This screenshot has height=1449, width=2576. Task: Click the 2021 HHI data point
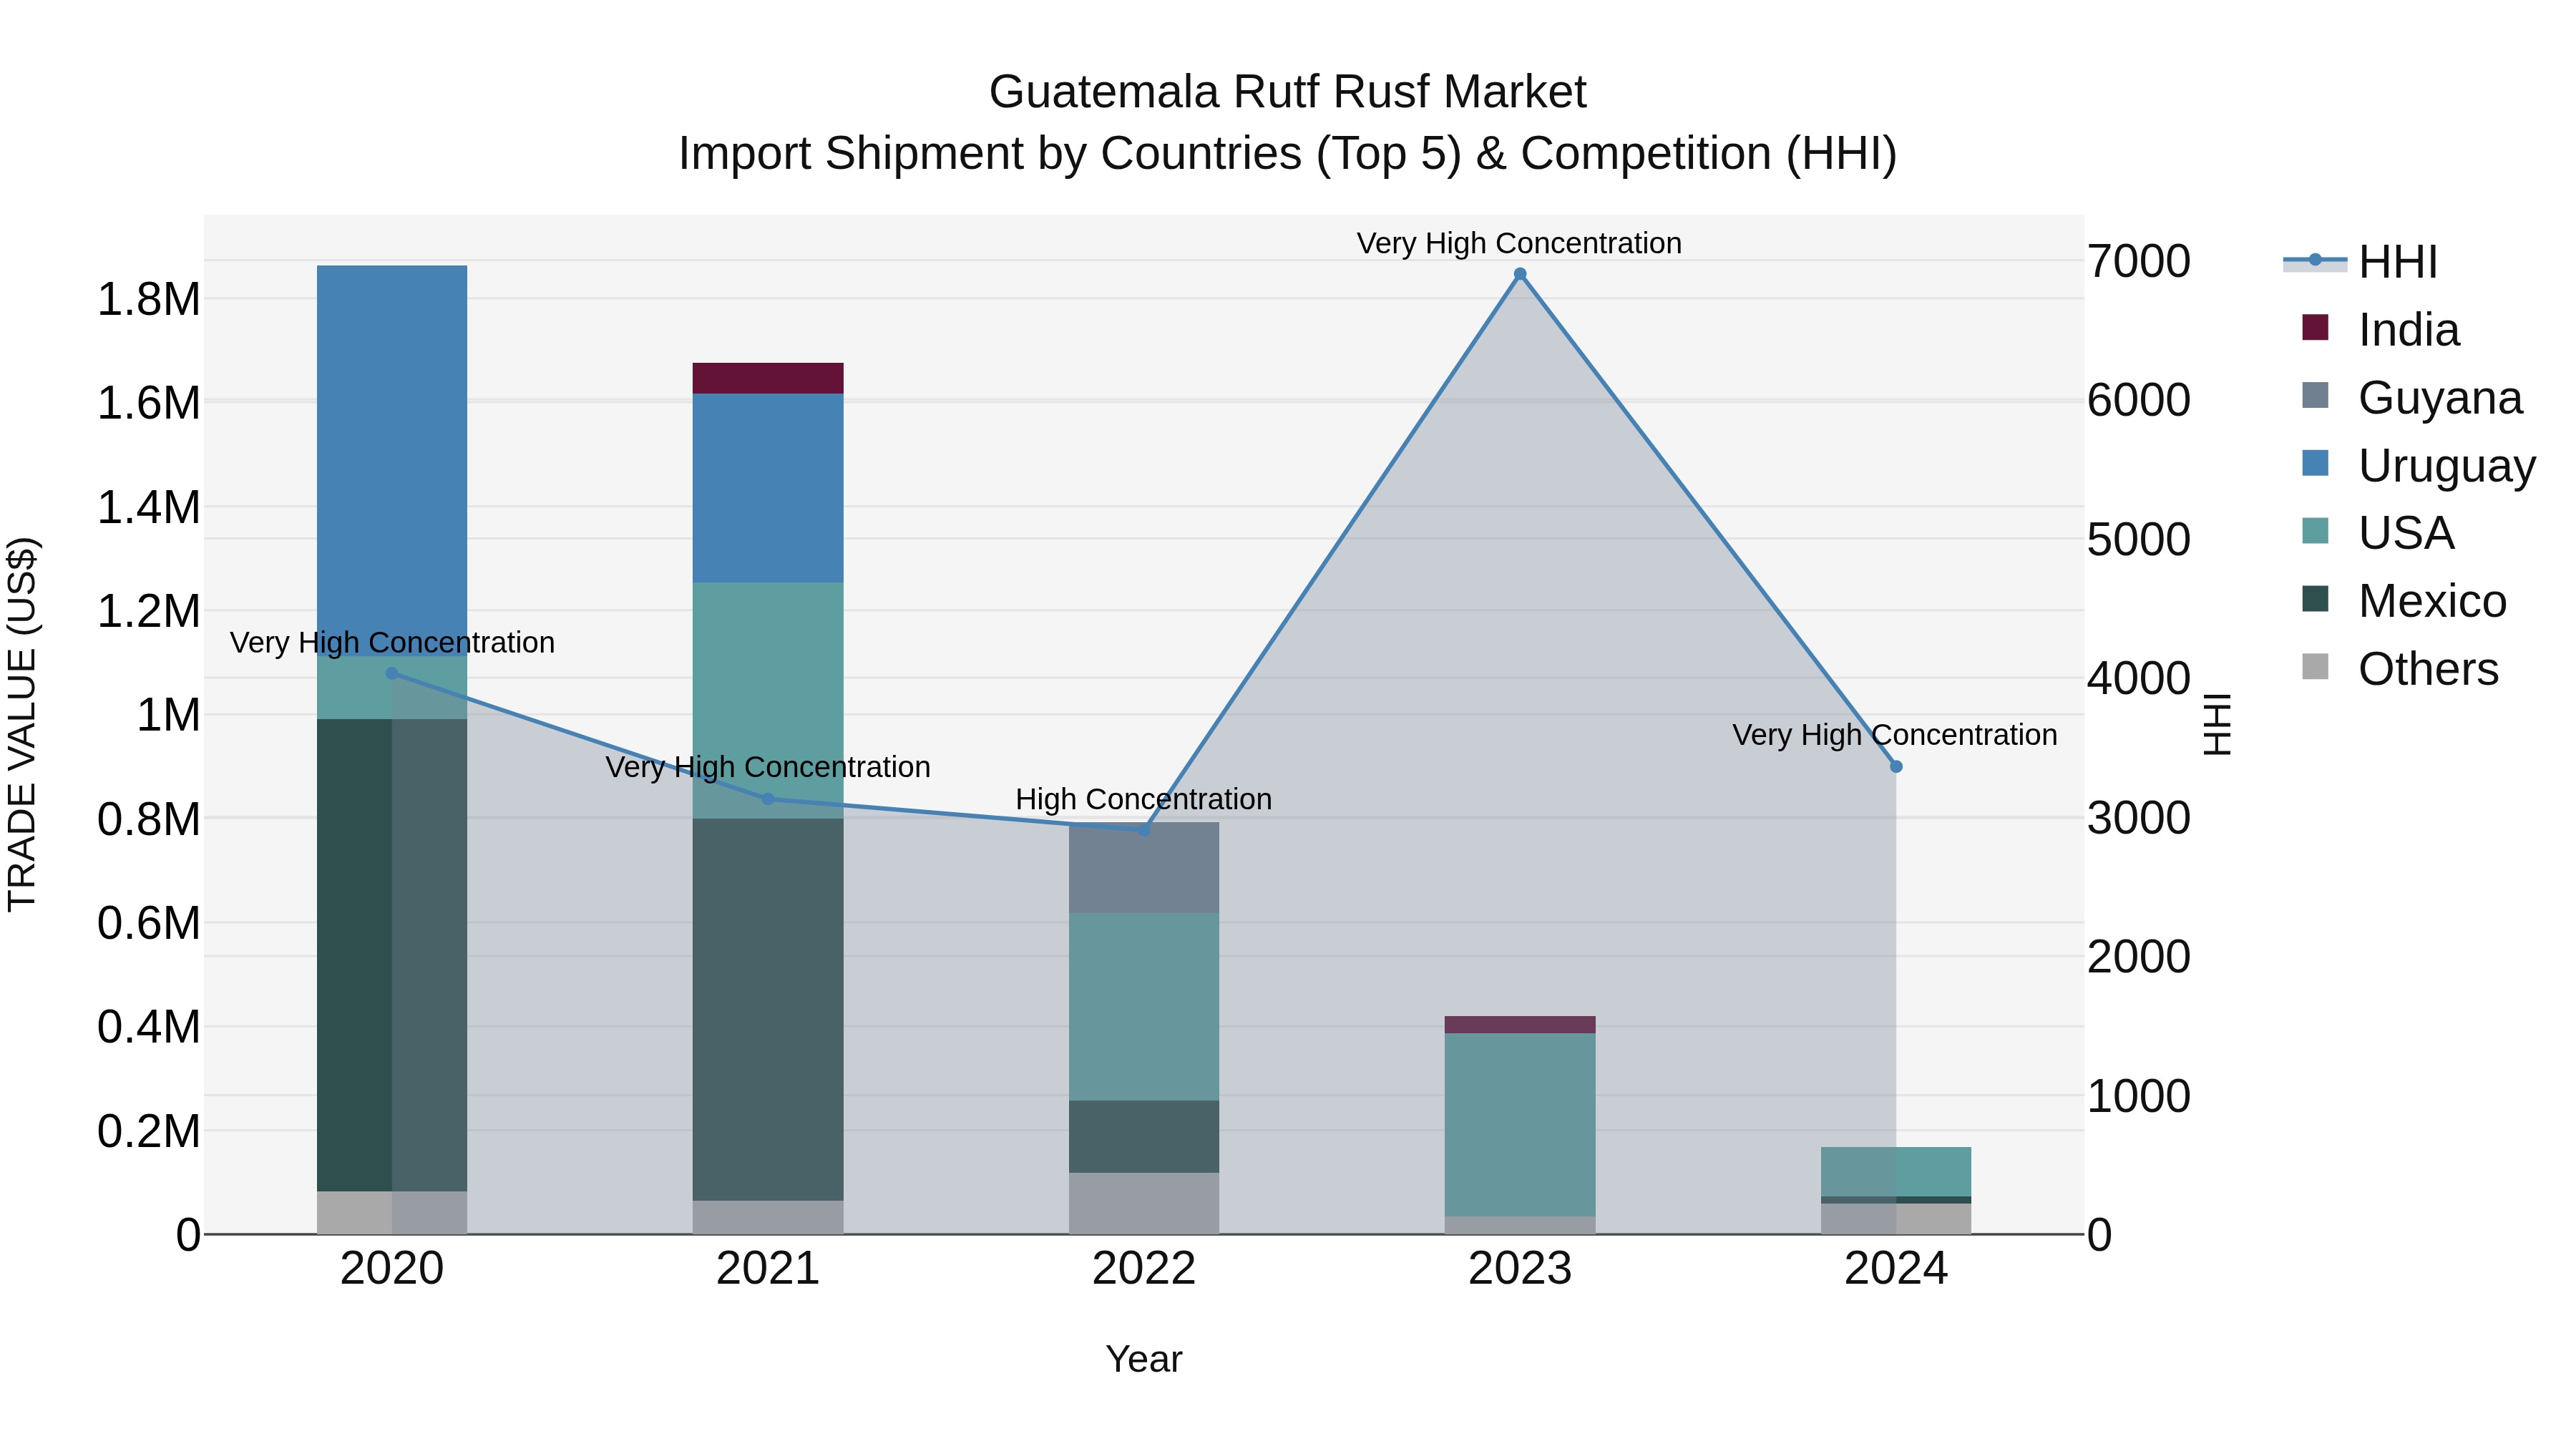click(x=768, y=799)
